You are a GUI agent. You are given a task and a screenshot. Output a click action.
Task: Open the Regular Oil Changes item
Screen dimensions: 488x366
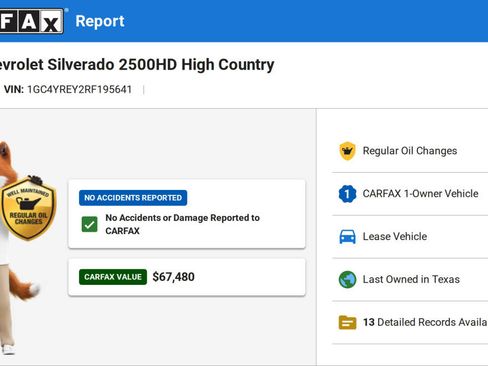click(410, 151)
